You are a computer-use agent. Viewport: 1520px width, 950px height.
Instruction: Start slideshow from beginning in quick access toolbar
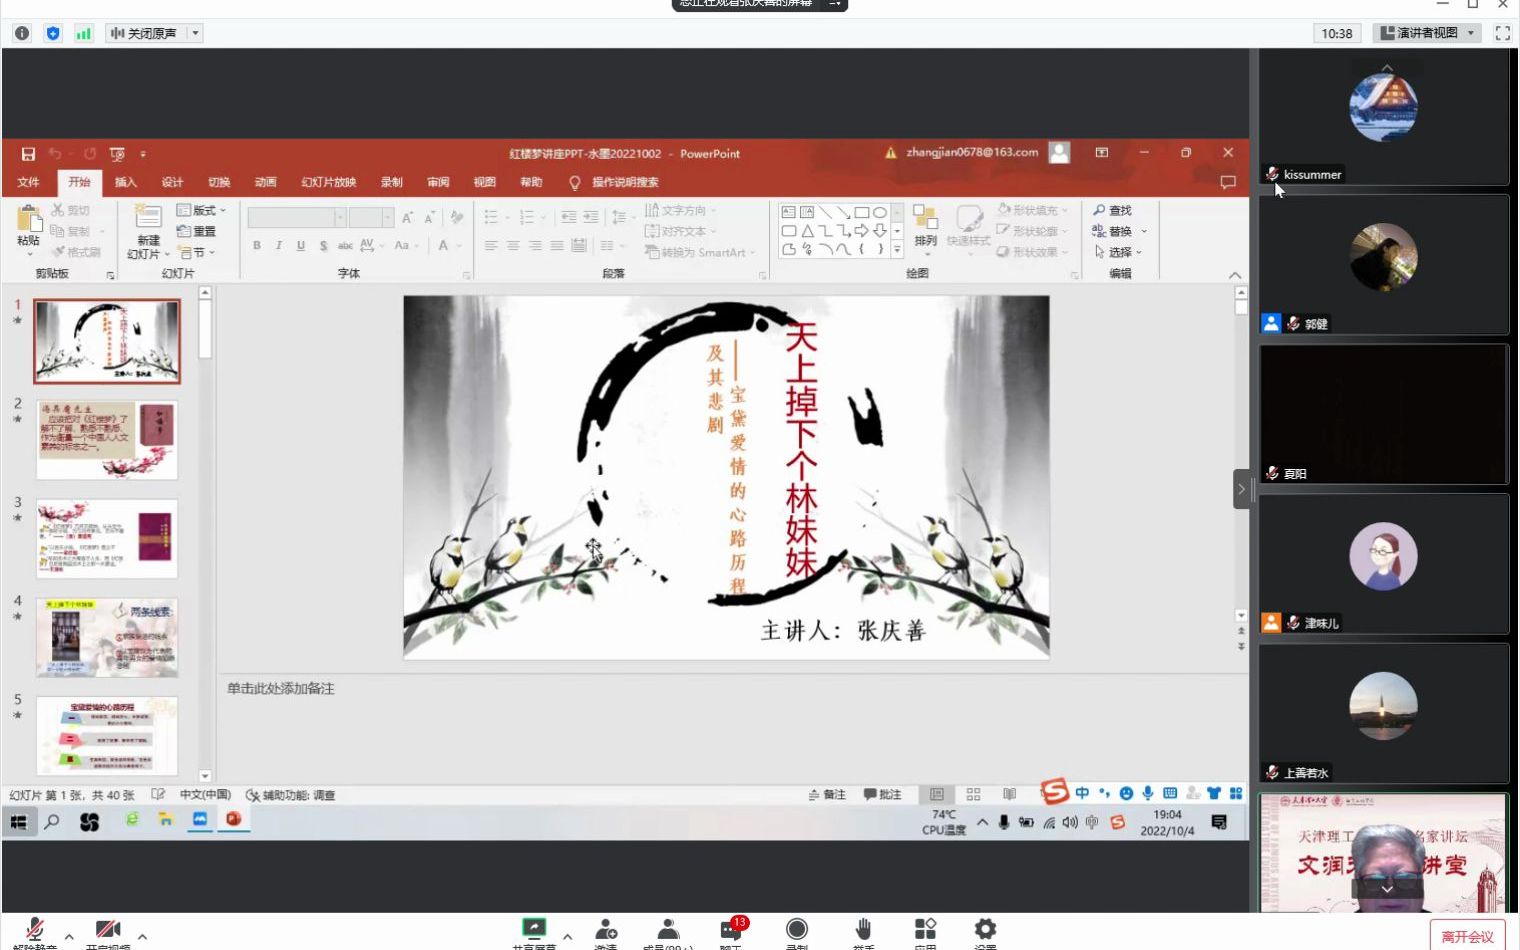[x=117, y=154]
